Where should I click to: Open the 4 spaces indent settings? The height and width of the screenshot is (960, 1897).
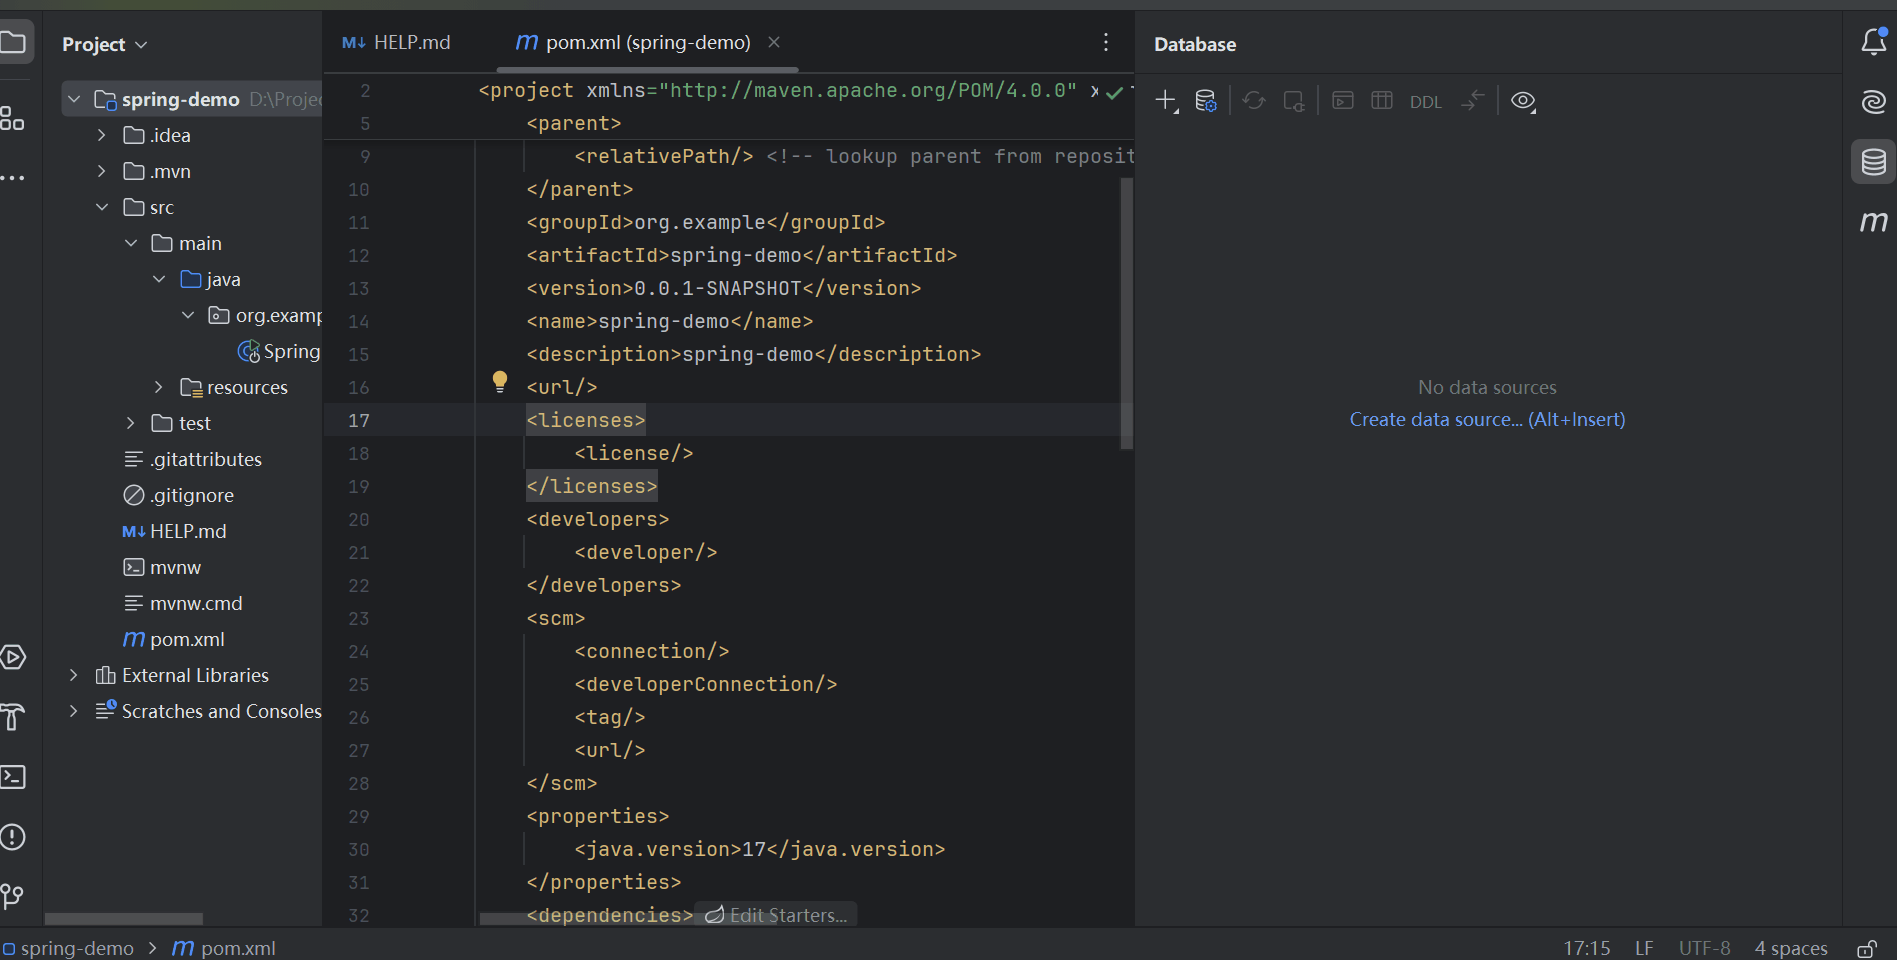click(x=1791, y=948)
